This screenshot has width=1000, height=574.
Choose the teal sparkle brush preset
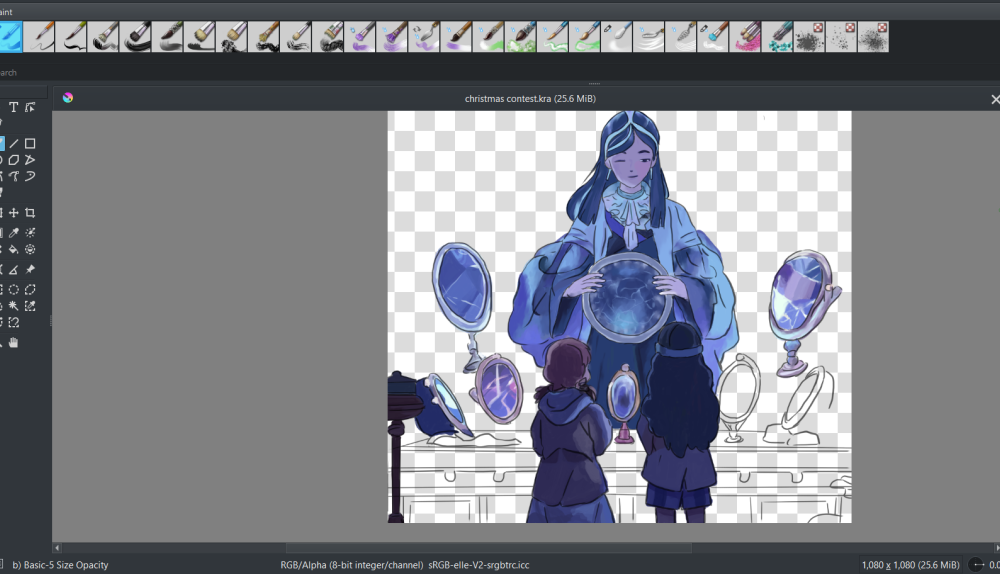(x=777, y=37)
